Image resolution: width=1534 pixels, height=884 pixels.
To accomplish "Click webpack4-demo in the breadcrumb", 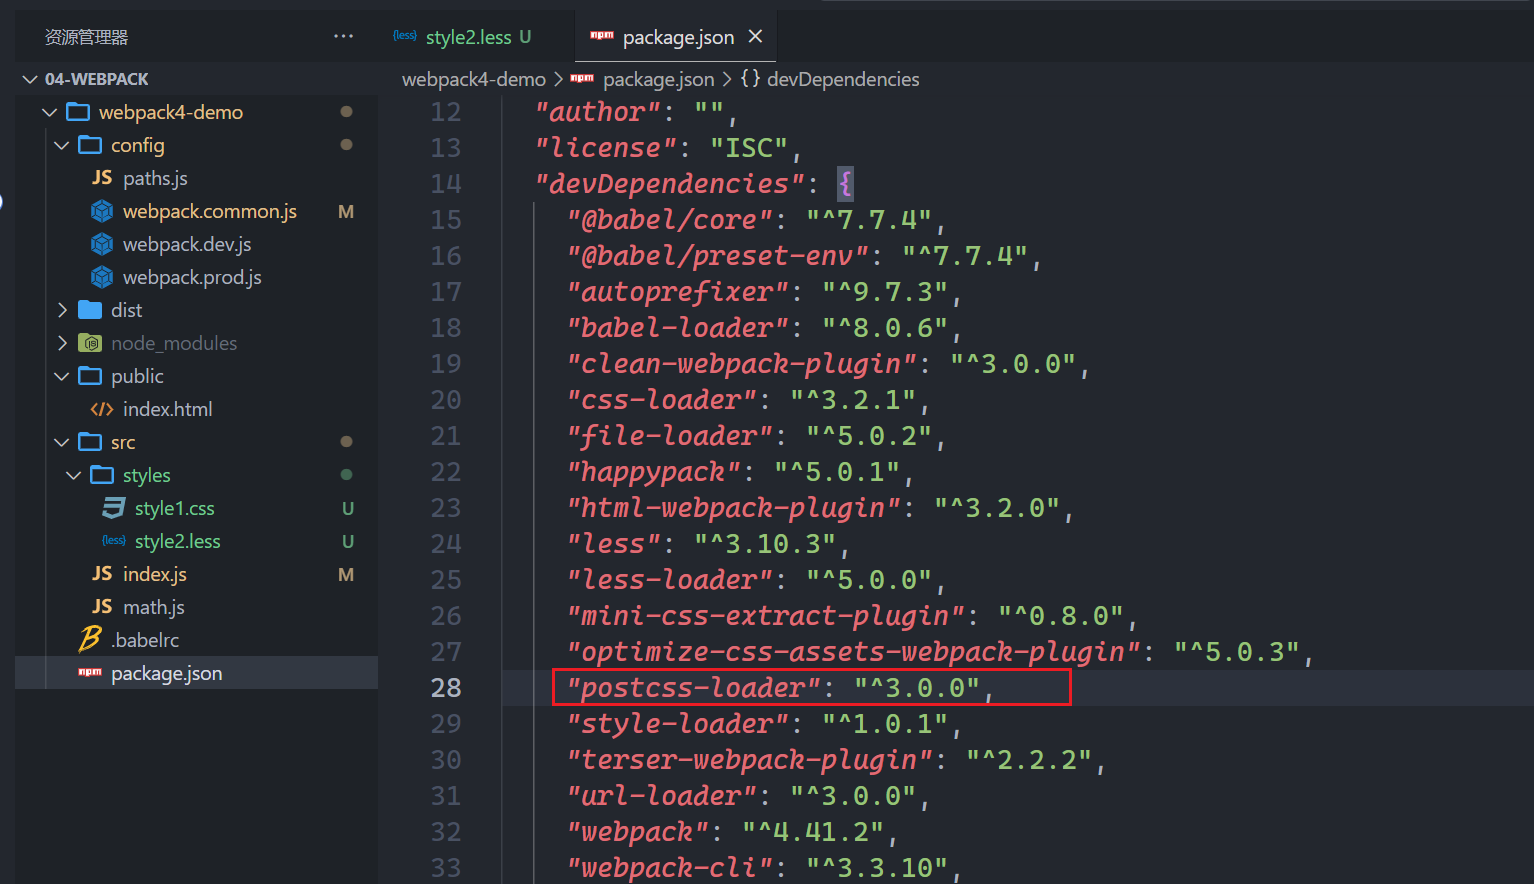I will point(474,79).
